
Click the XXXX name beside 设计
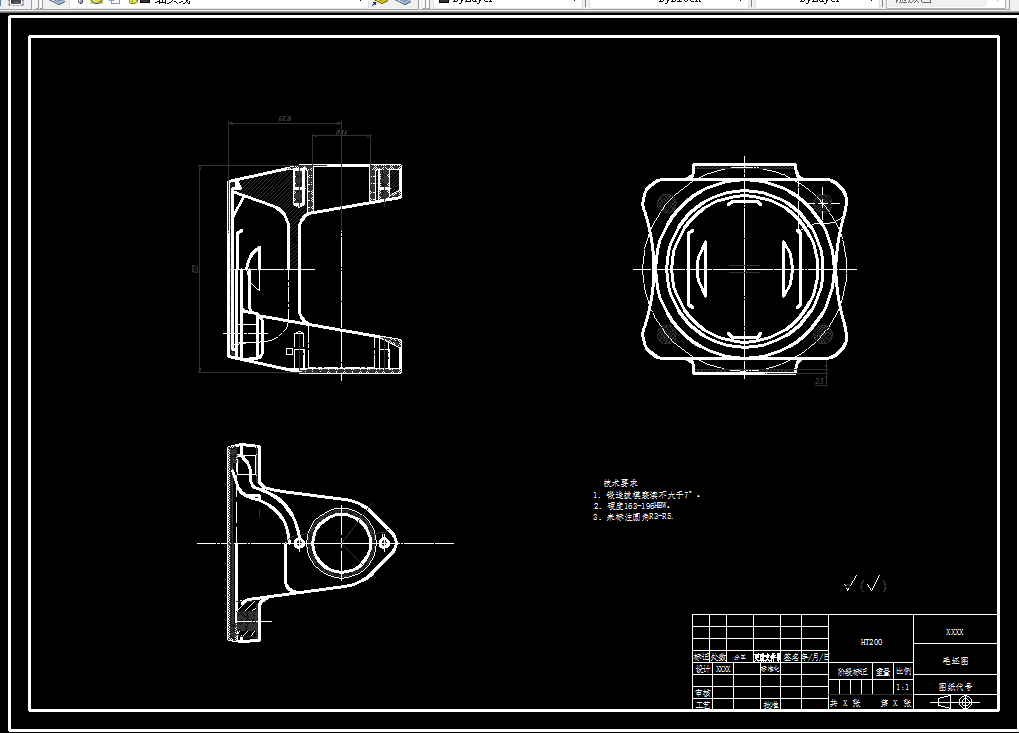[723, 669]
